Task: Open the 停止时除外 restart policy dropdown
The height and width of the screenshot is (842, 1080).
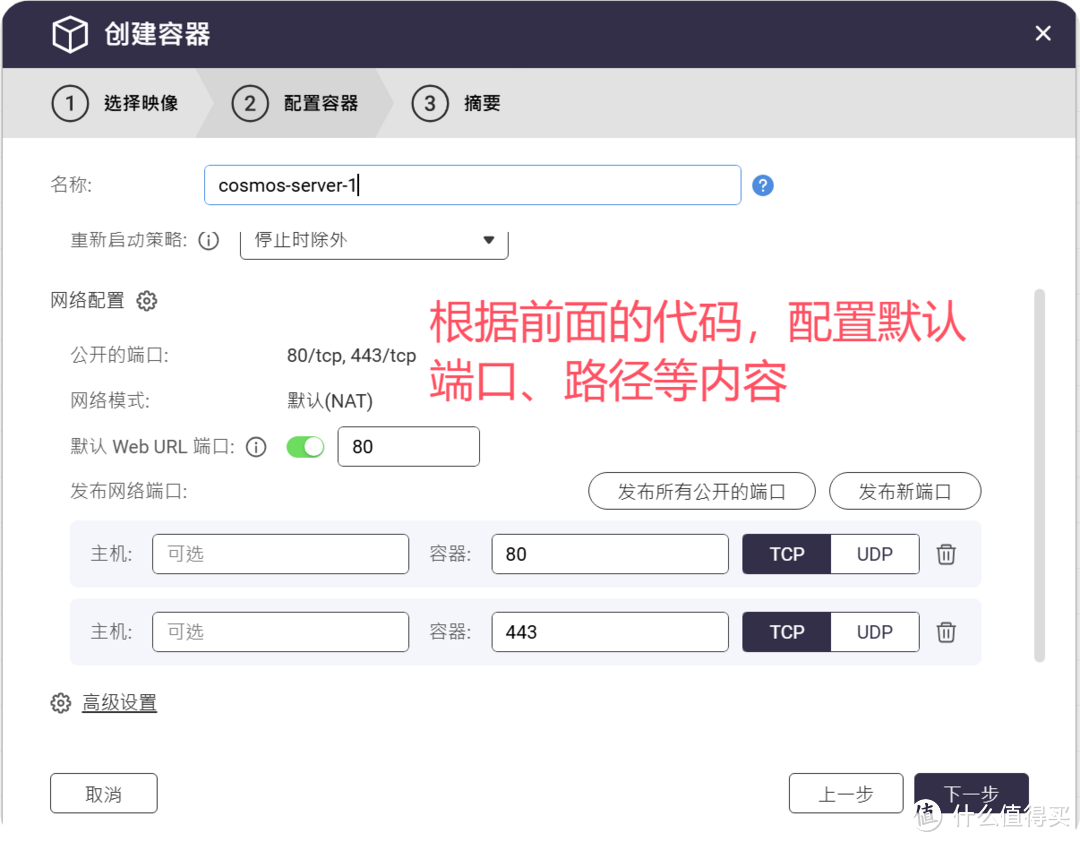Action: coord(373,240)
